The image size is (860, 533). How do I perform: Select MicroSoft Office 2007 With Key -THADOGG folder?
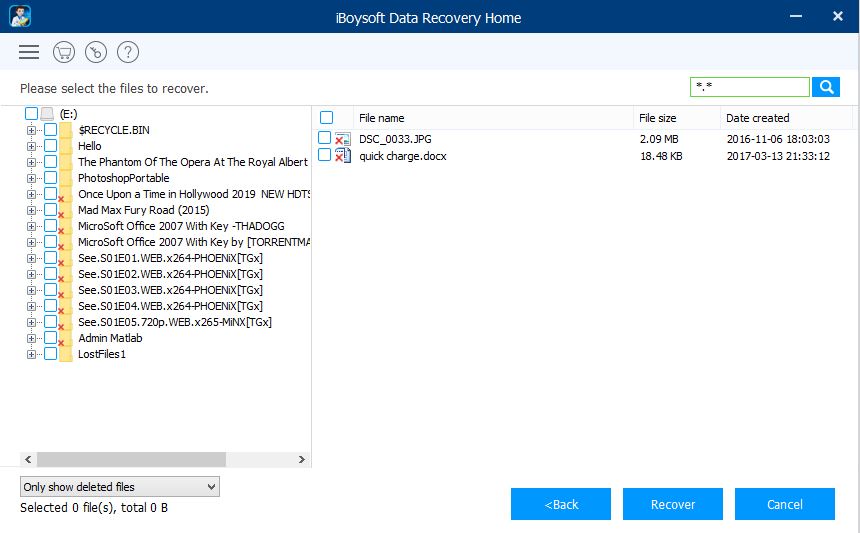pyautogui.click(x=181, y=226)
